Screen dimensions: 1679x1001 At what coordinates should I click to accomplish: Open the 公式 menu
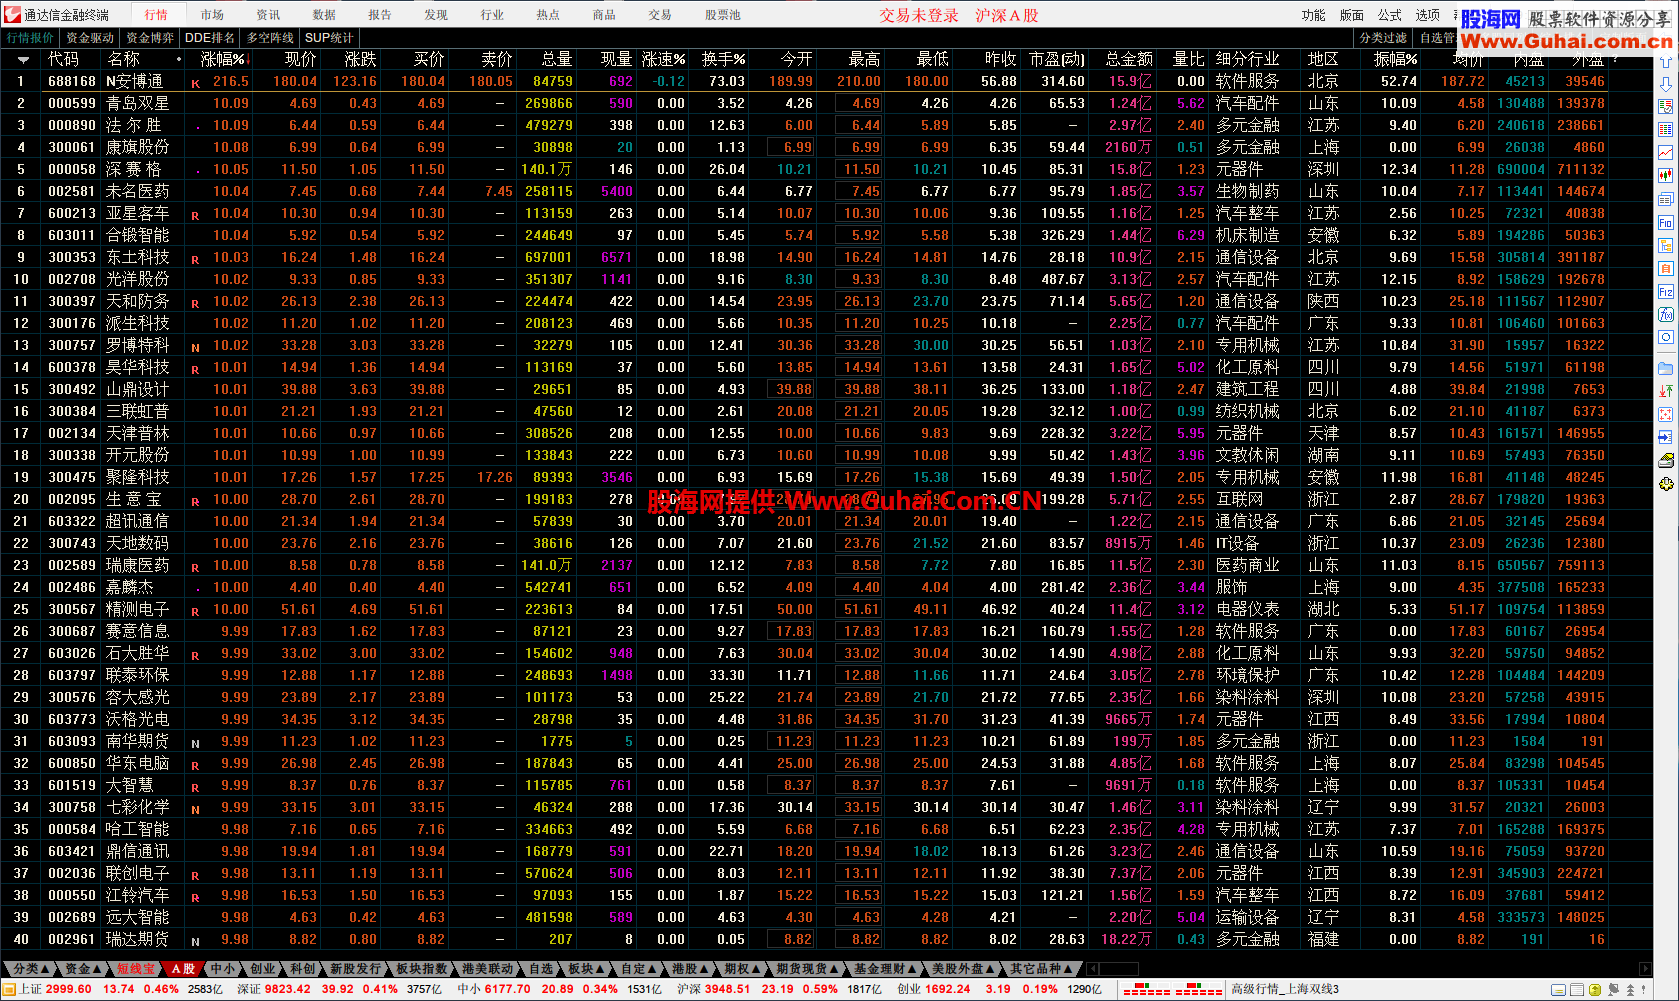pos(1390,15)
